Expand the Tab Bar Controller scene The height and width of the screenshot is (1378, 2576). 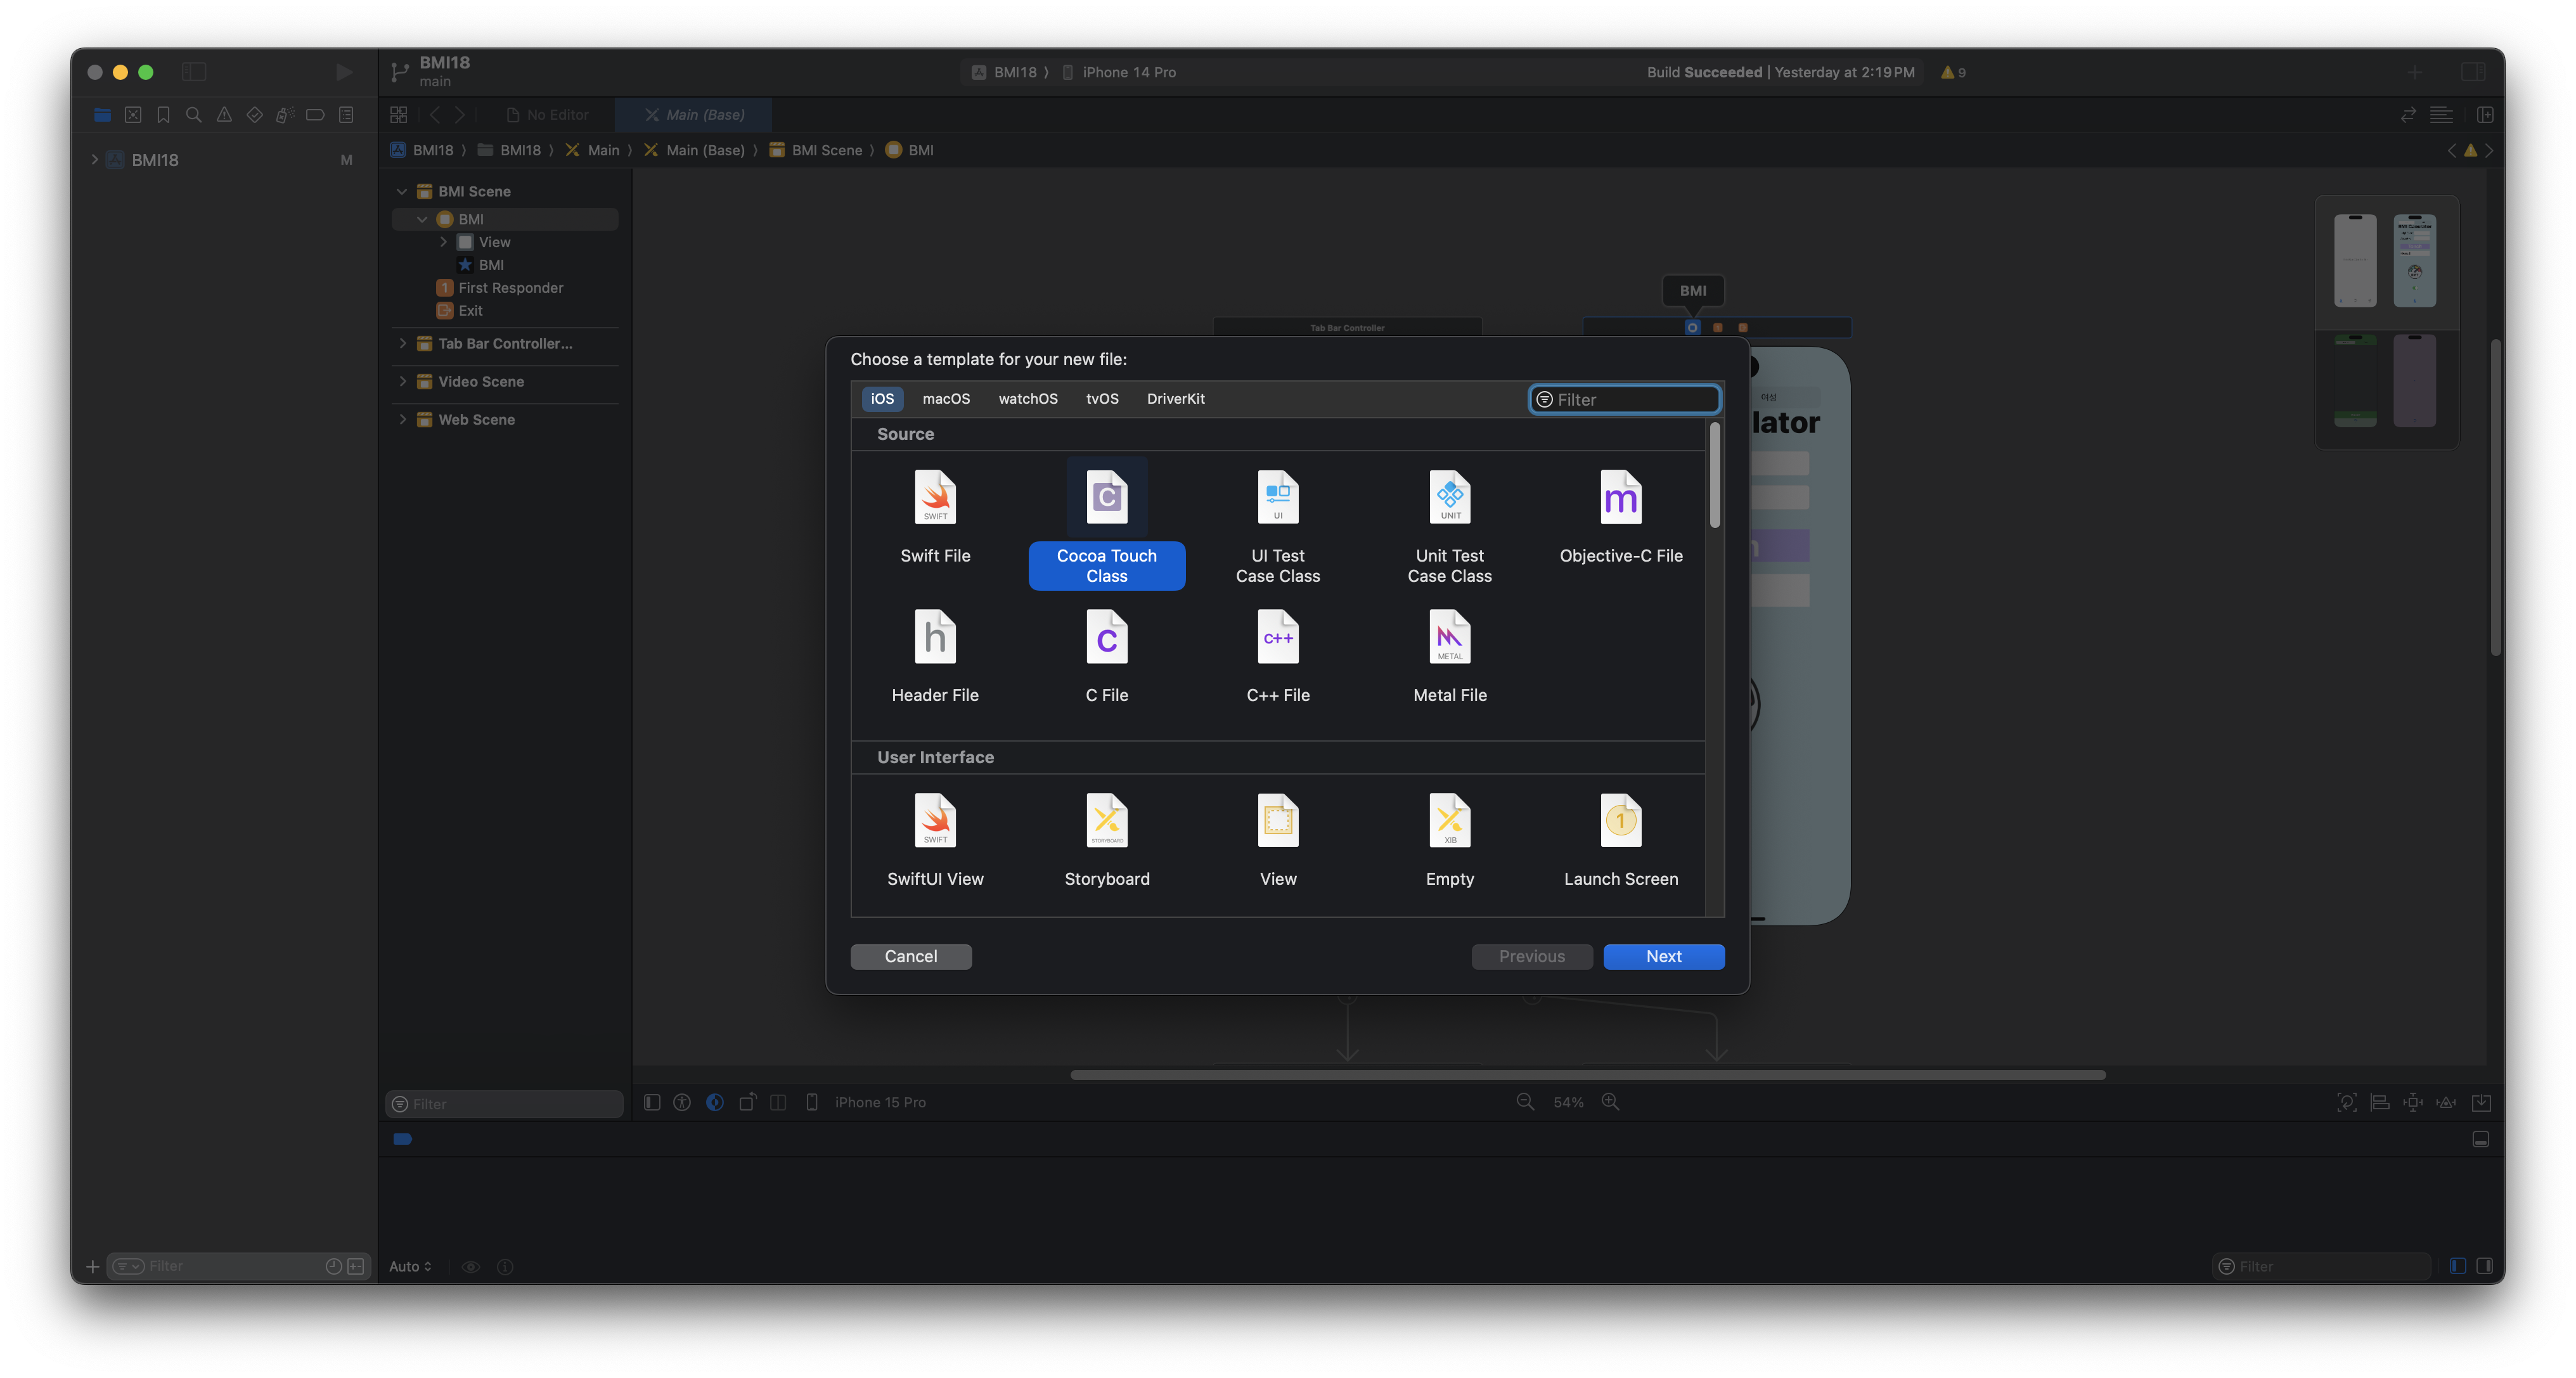pyautogui.click(x=403, y=343)
